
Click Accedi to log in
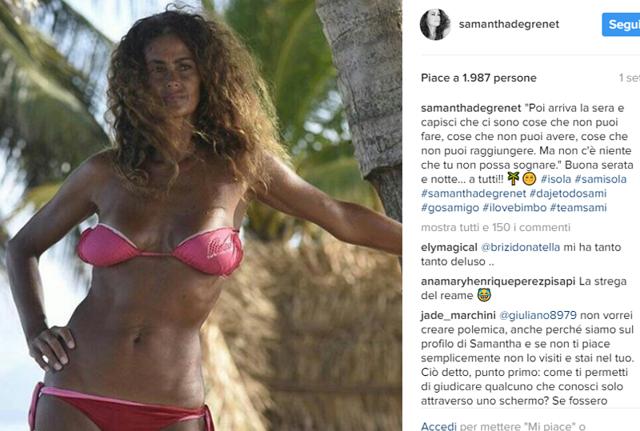click(438, 426)
